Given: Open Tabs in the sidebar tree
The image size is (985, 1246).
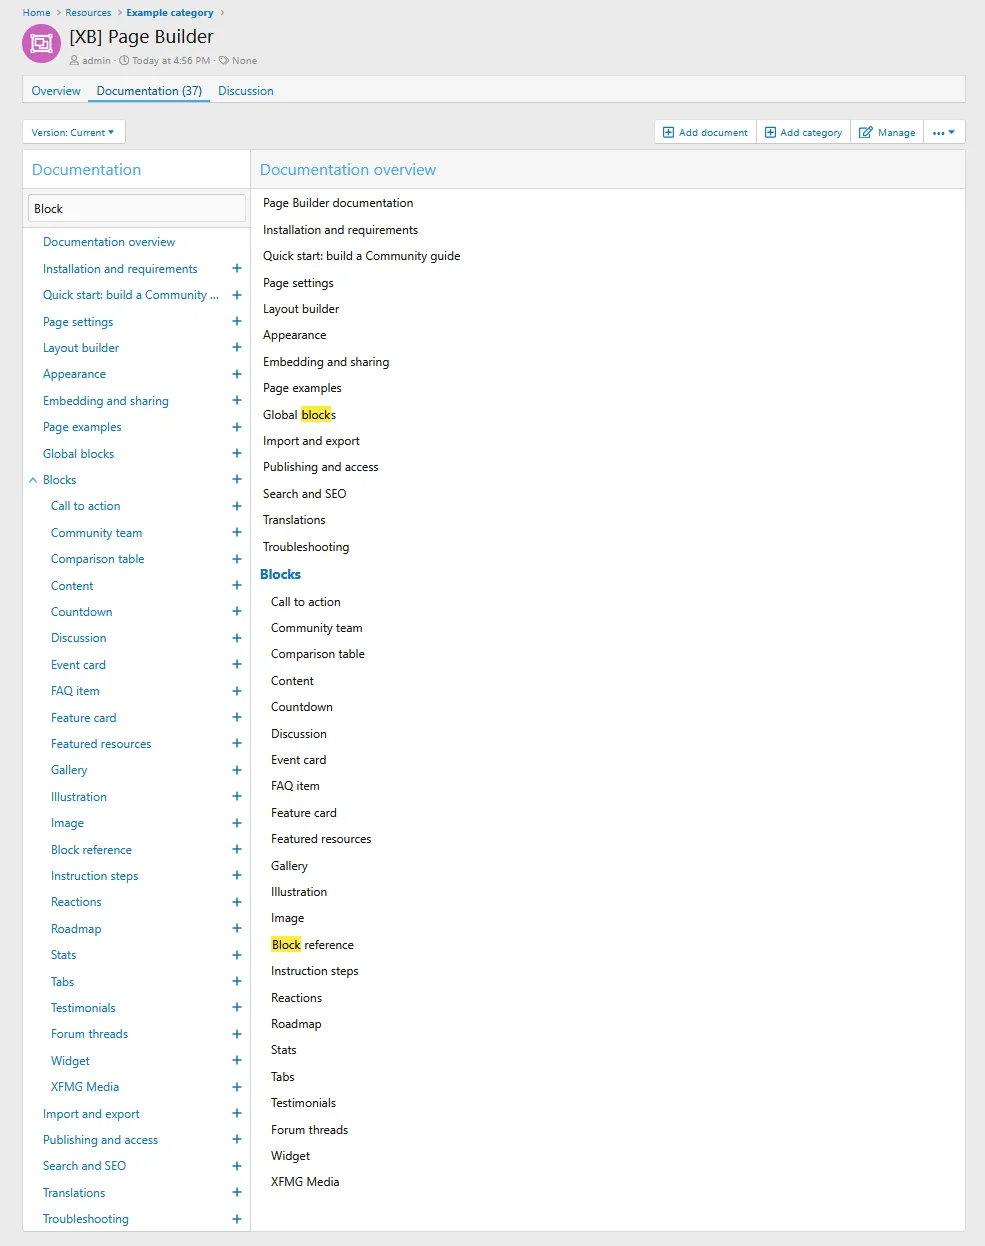Looking at the screenshot, I should point(63,982).
